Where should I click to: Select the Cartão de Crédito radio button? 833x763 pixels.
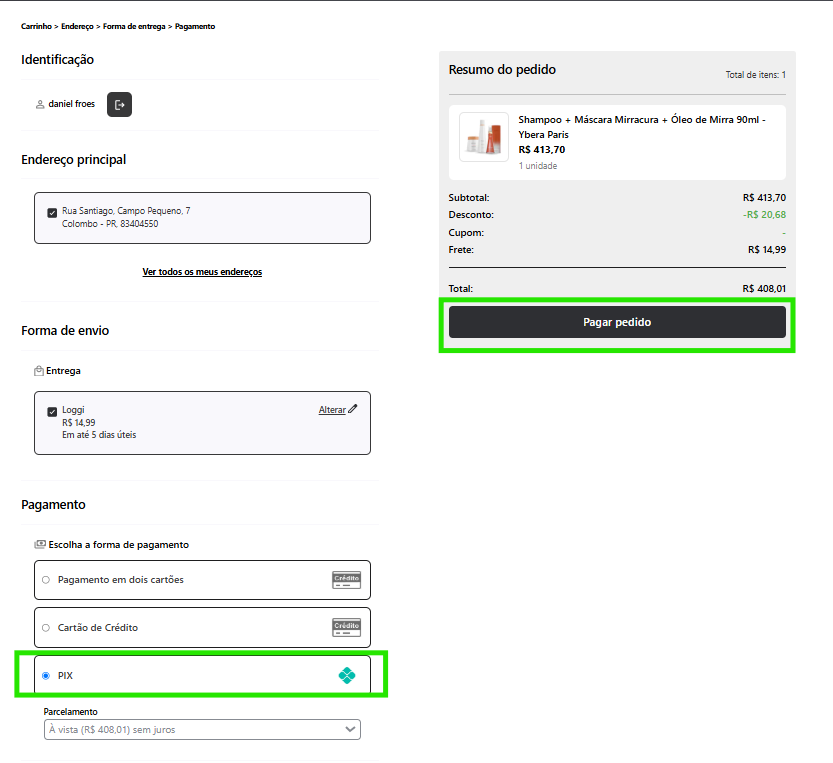click(x=46, y=628)
